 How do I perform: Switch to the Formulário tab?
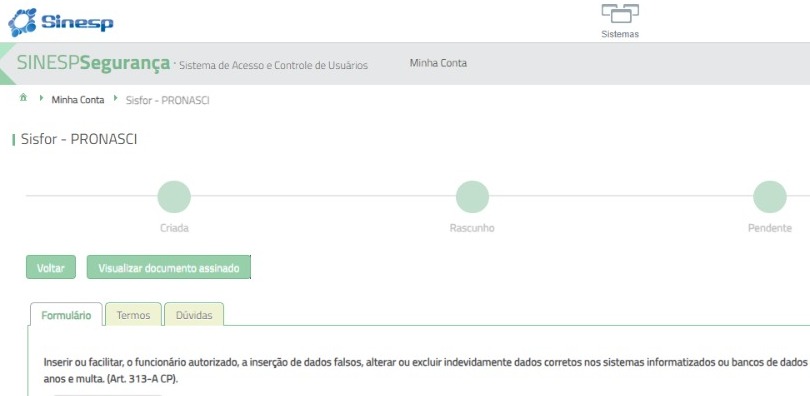coord(66,315)
